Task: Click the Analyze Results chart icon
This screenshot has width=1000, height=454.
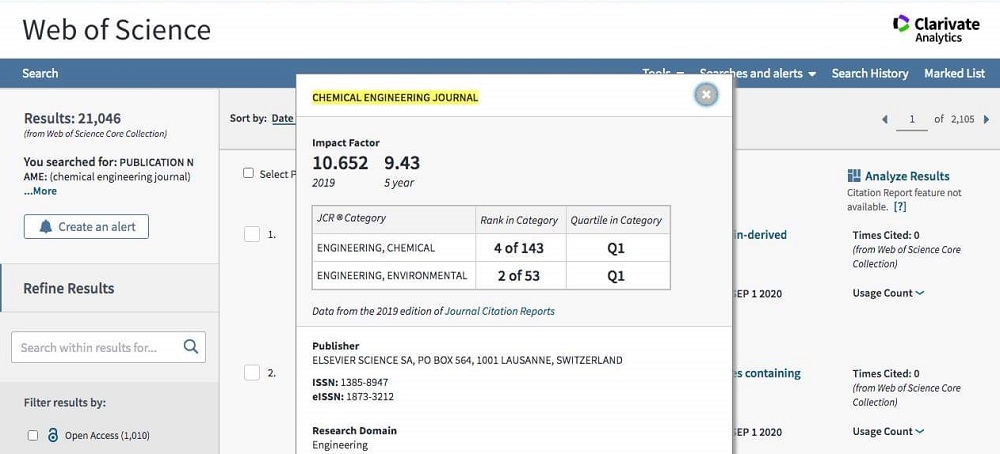Action: pyautogui.click(x=853, y=176)
